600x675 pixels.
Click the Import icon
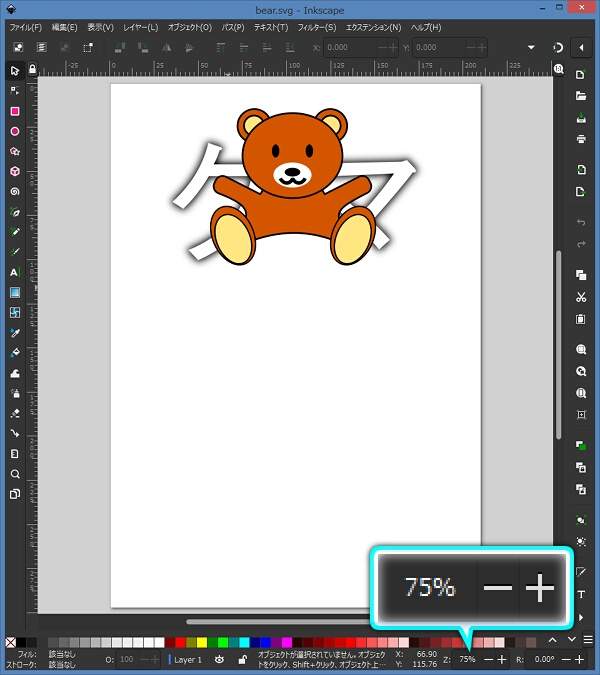pyautogui.click(x=581, y=170)
